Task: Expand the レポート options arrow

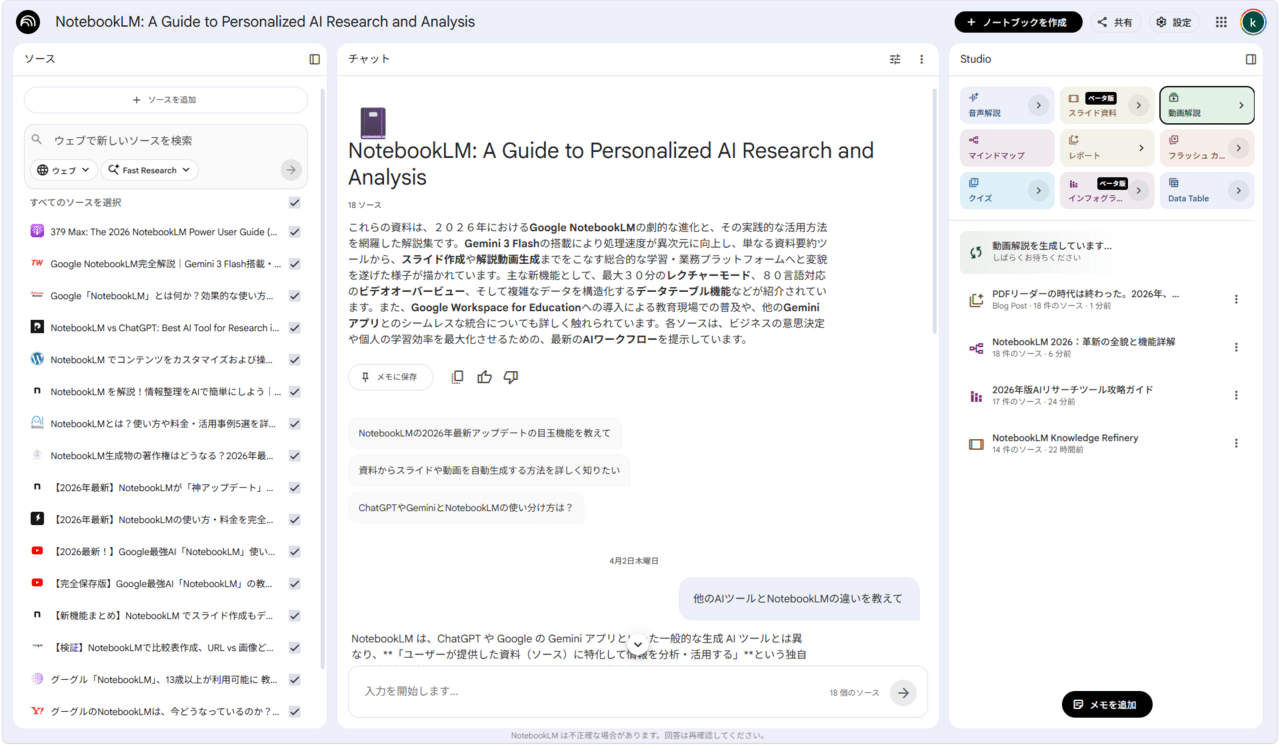Action: coord(1141,148)
